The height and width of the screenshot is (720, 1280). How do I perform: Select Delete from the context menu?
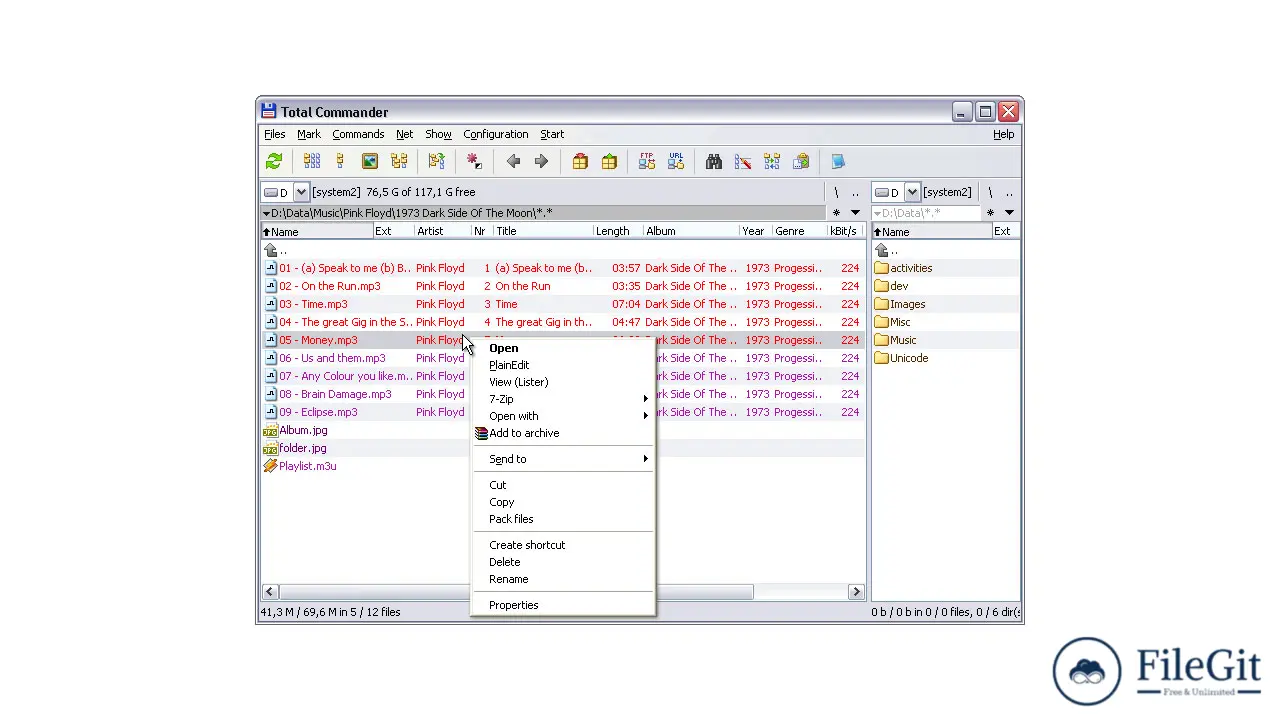pos(564,562)
